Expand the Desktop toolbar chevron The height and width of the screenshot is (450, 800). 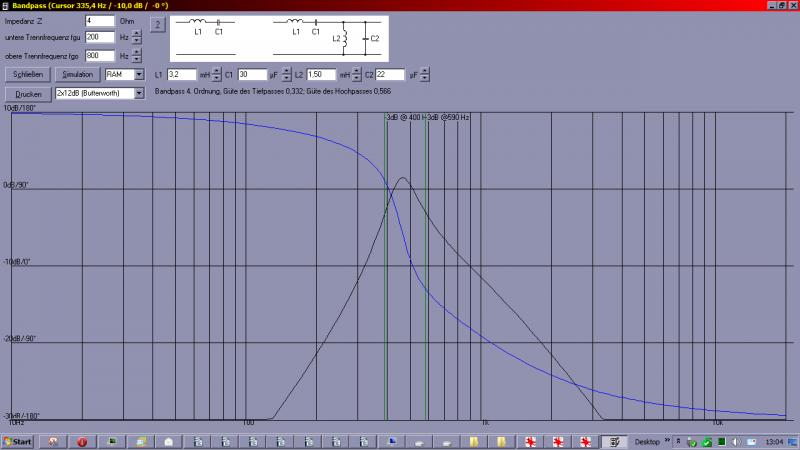(x=668, y=441)
